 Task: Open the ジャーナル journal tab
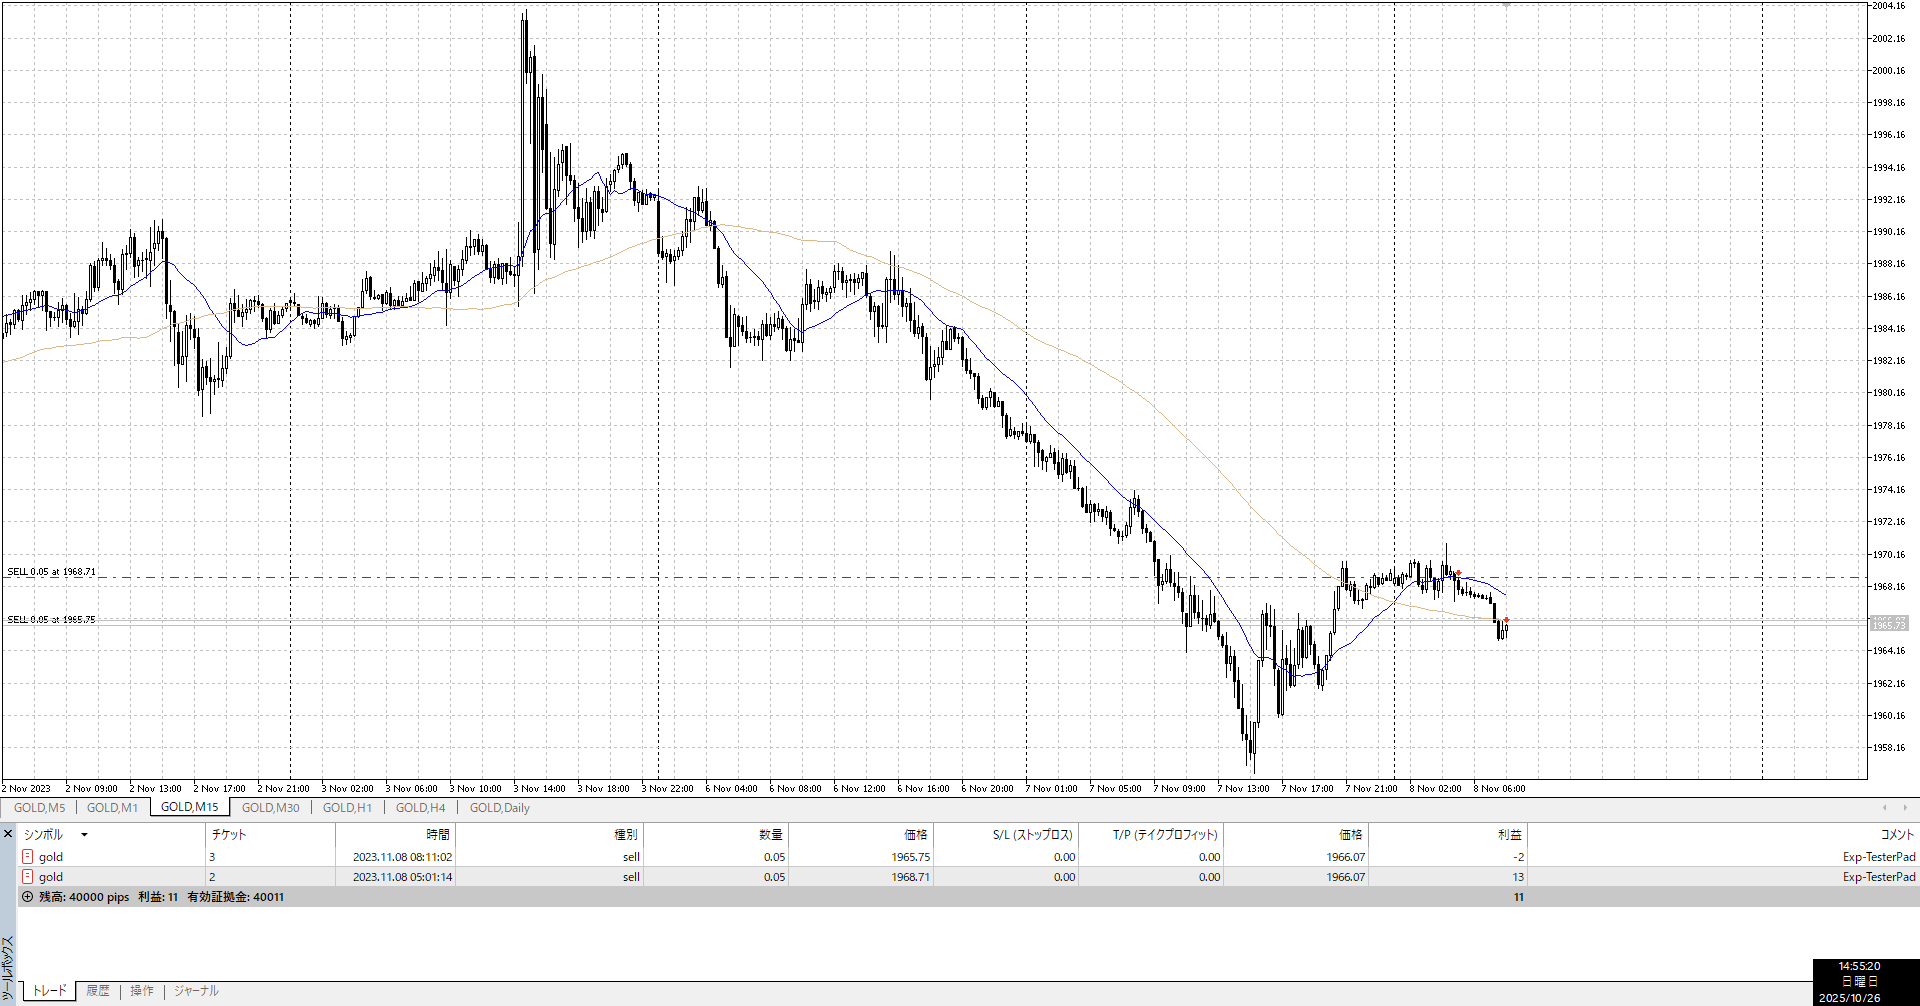[196, 991]
